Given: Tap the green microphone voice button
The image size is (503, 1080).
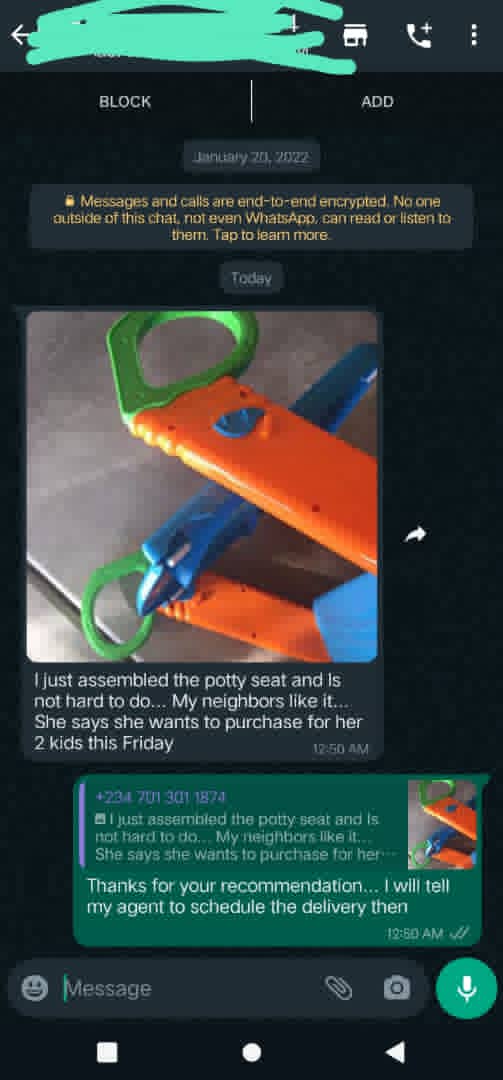Looking at the screenshot, I should tap(466, 988).
